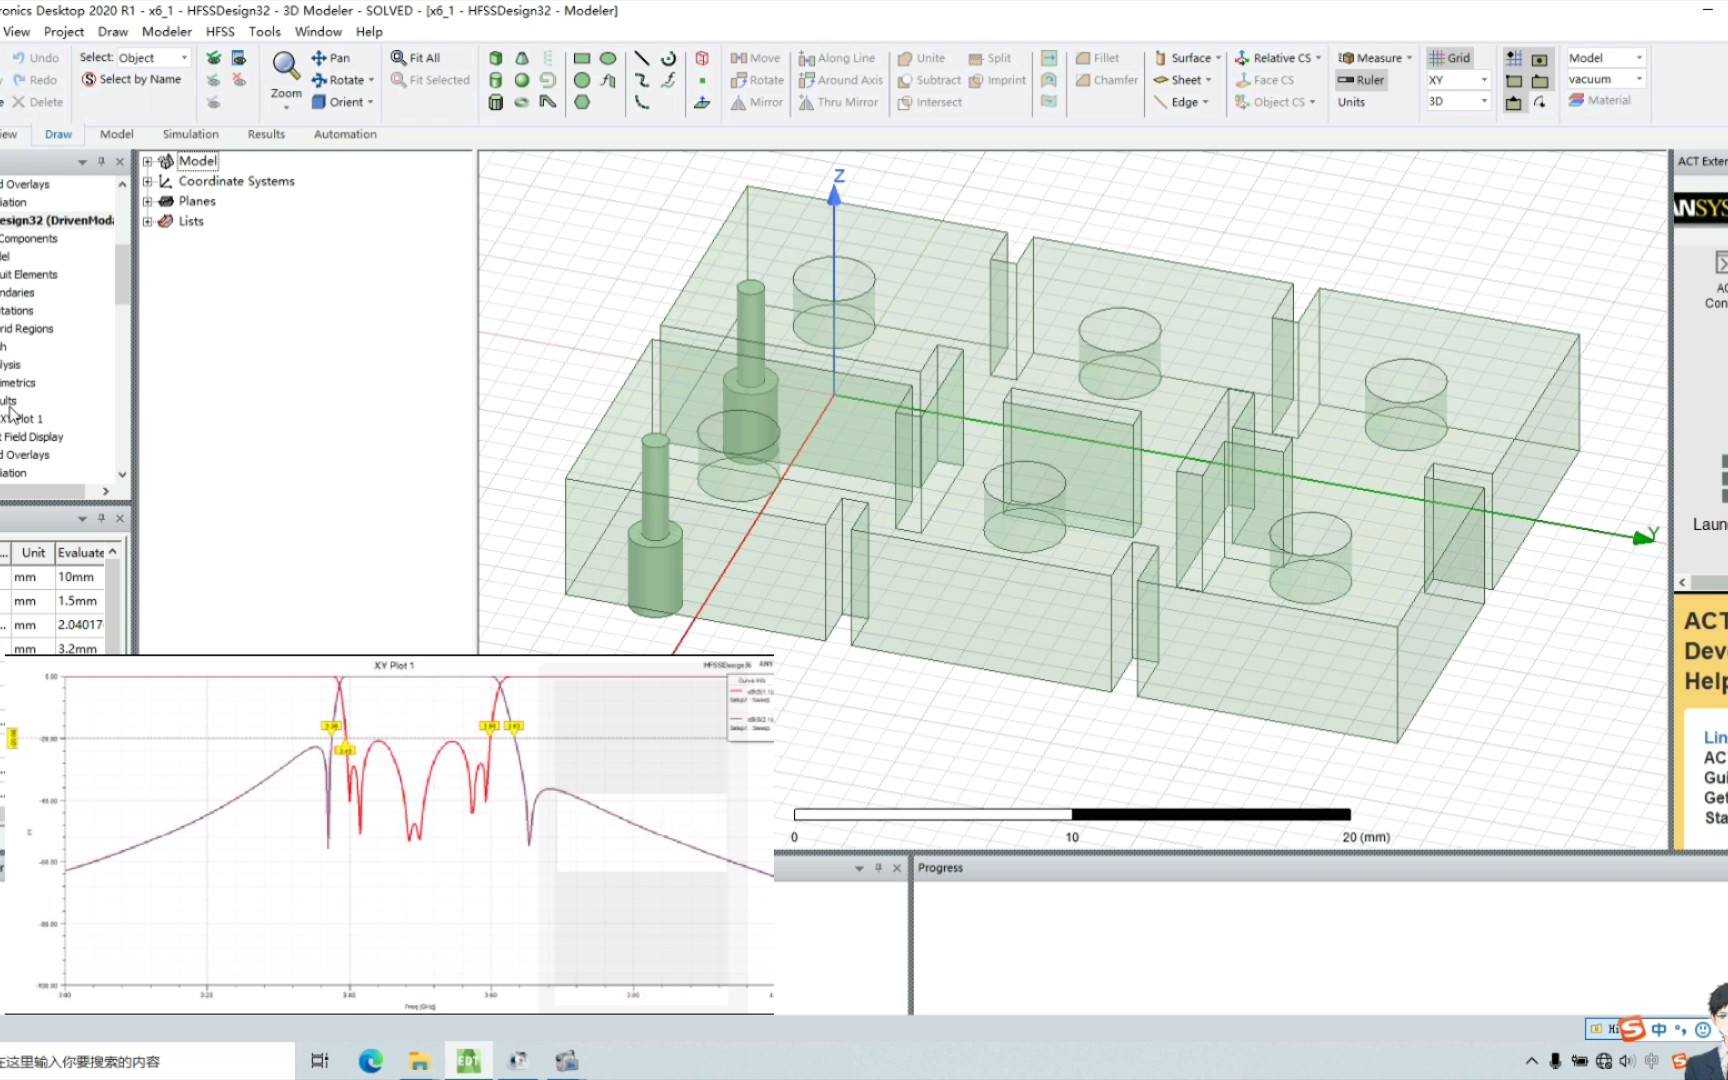Select the Draw spline tool
1728x1080 pixels.
click(642, 80)
